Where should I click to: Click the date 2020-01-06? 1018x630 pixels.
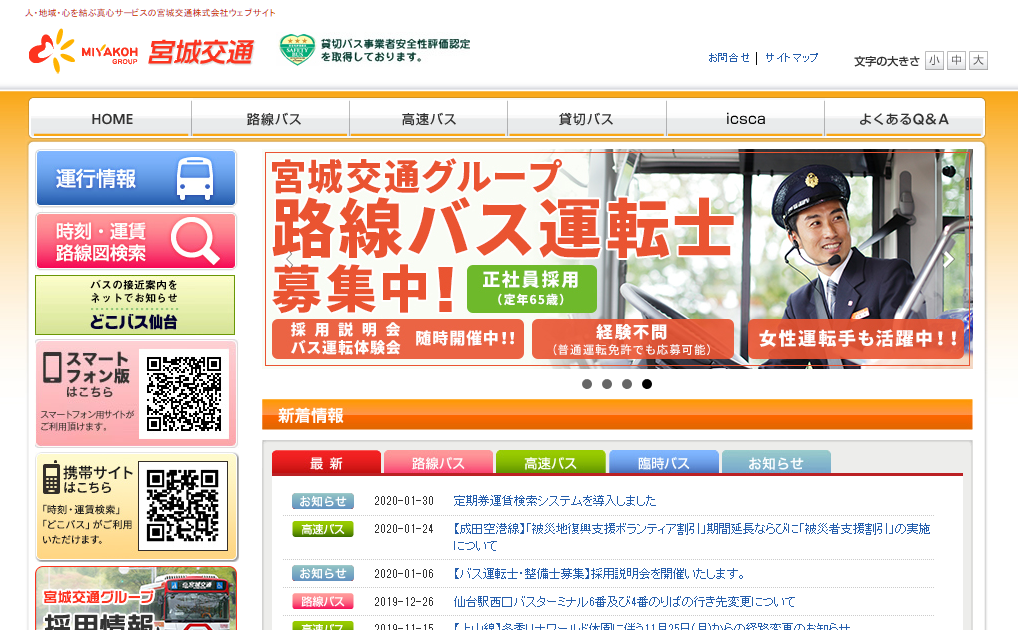pyautogui.click(x=404, y=573)
